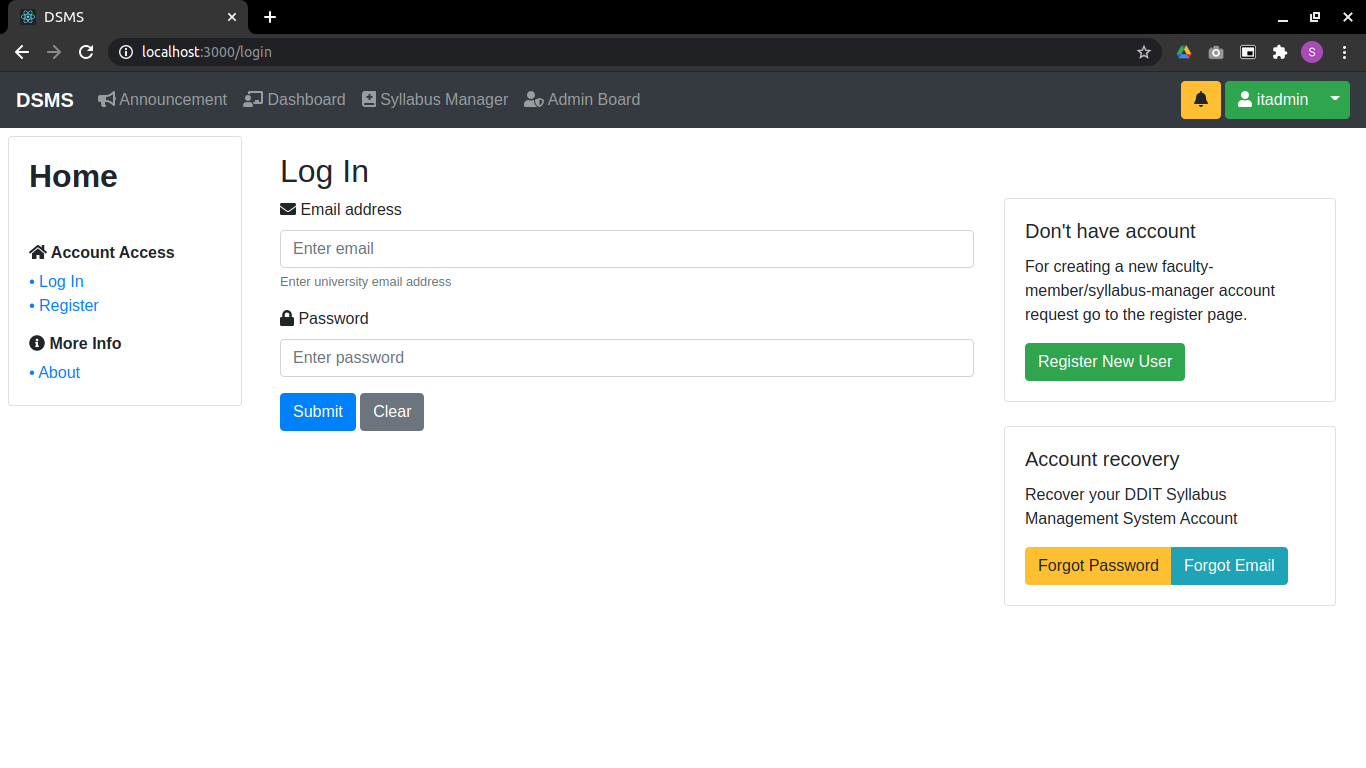
Task: Click the More Info circle icon
Action: pos(36,343)
